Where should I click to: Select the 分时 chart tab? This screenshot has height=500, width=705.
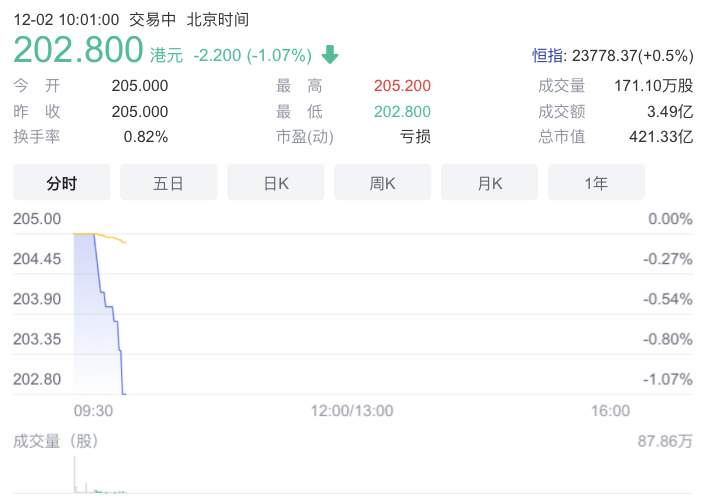coord(61,183)
